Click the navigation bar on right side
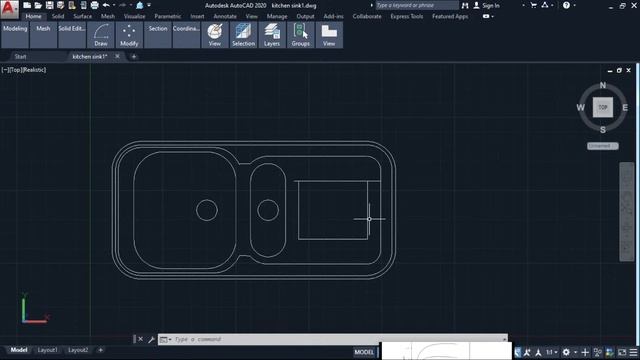This screenshot has height=360, width=640. click(627, 211)
